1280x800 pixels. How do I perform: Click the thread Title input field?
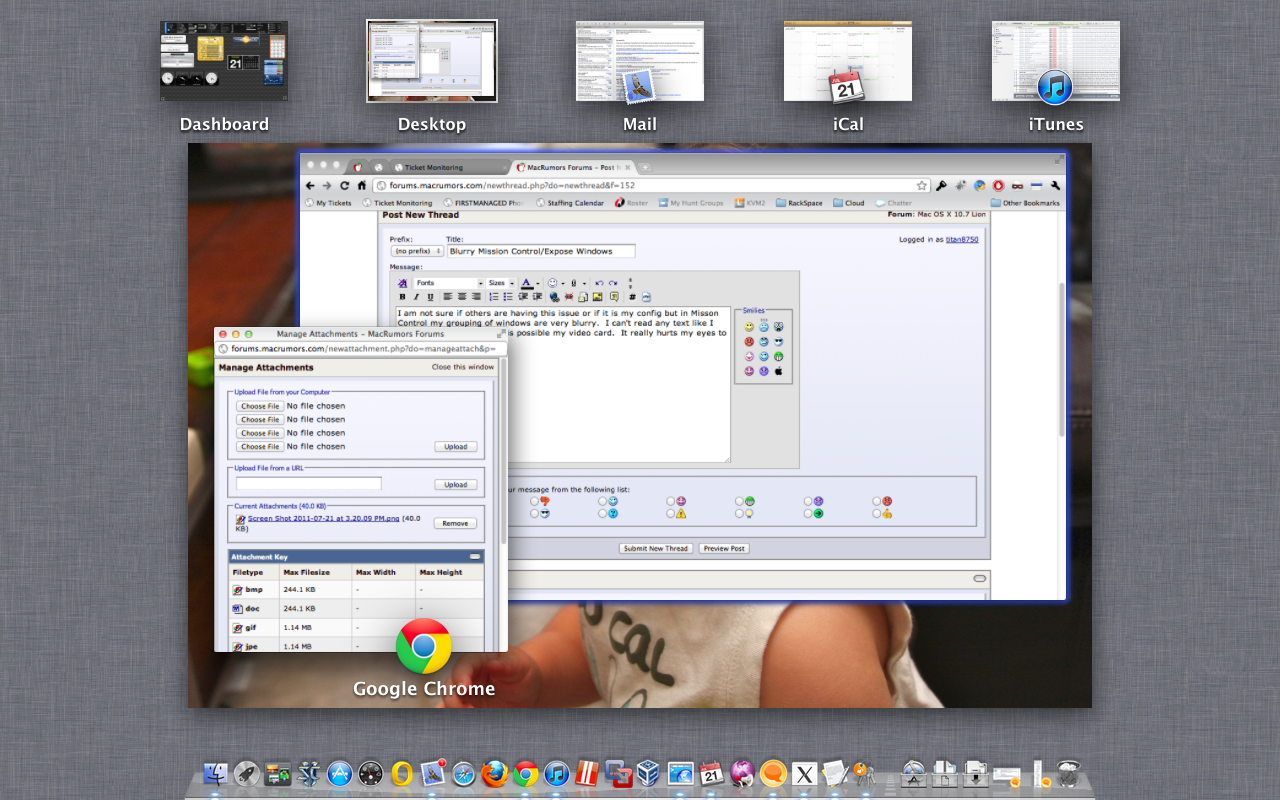pyautogui.click(x=541, y=251)
